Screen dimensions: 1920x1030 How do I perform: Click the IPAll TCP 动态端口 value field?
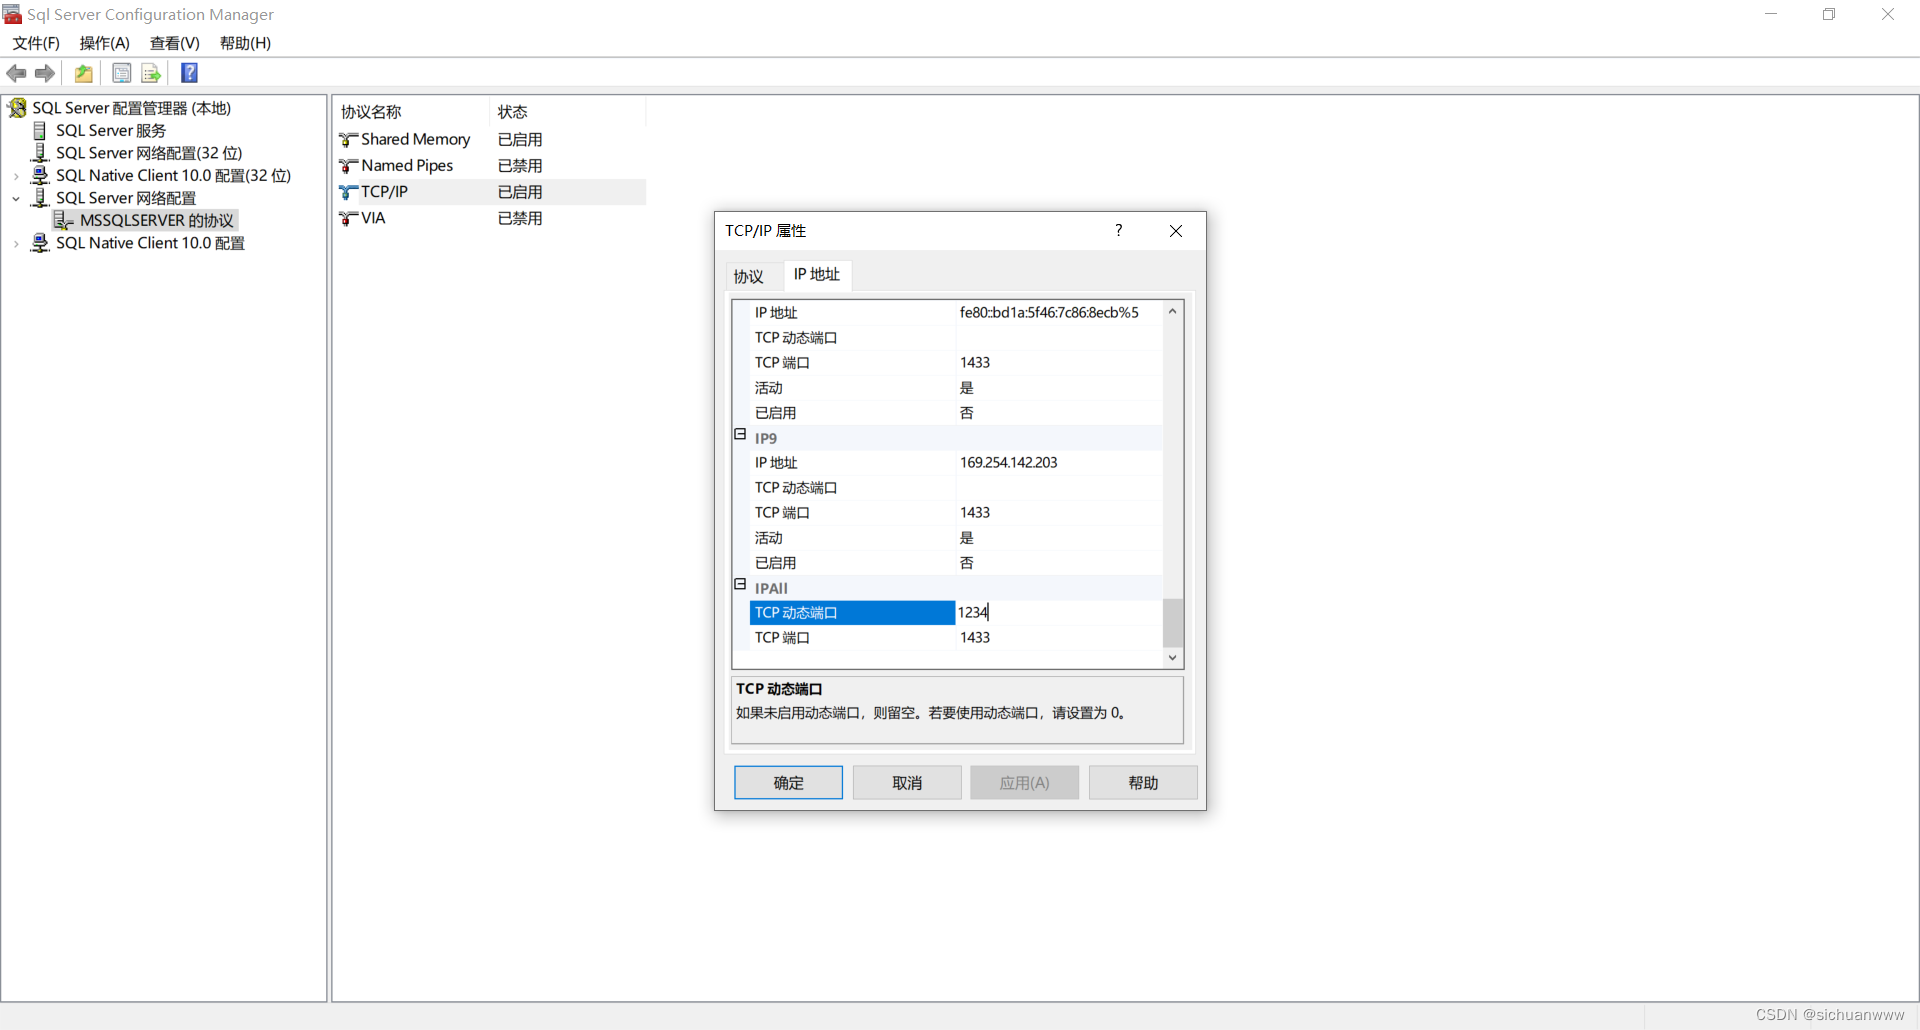pyautogui.click(x=1059, y=612)
